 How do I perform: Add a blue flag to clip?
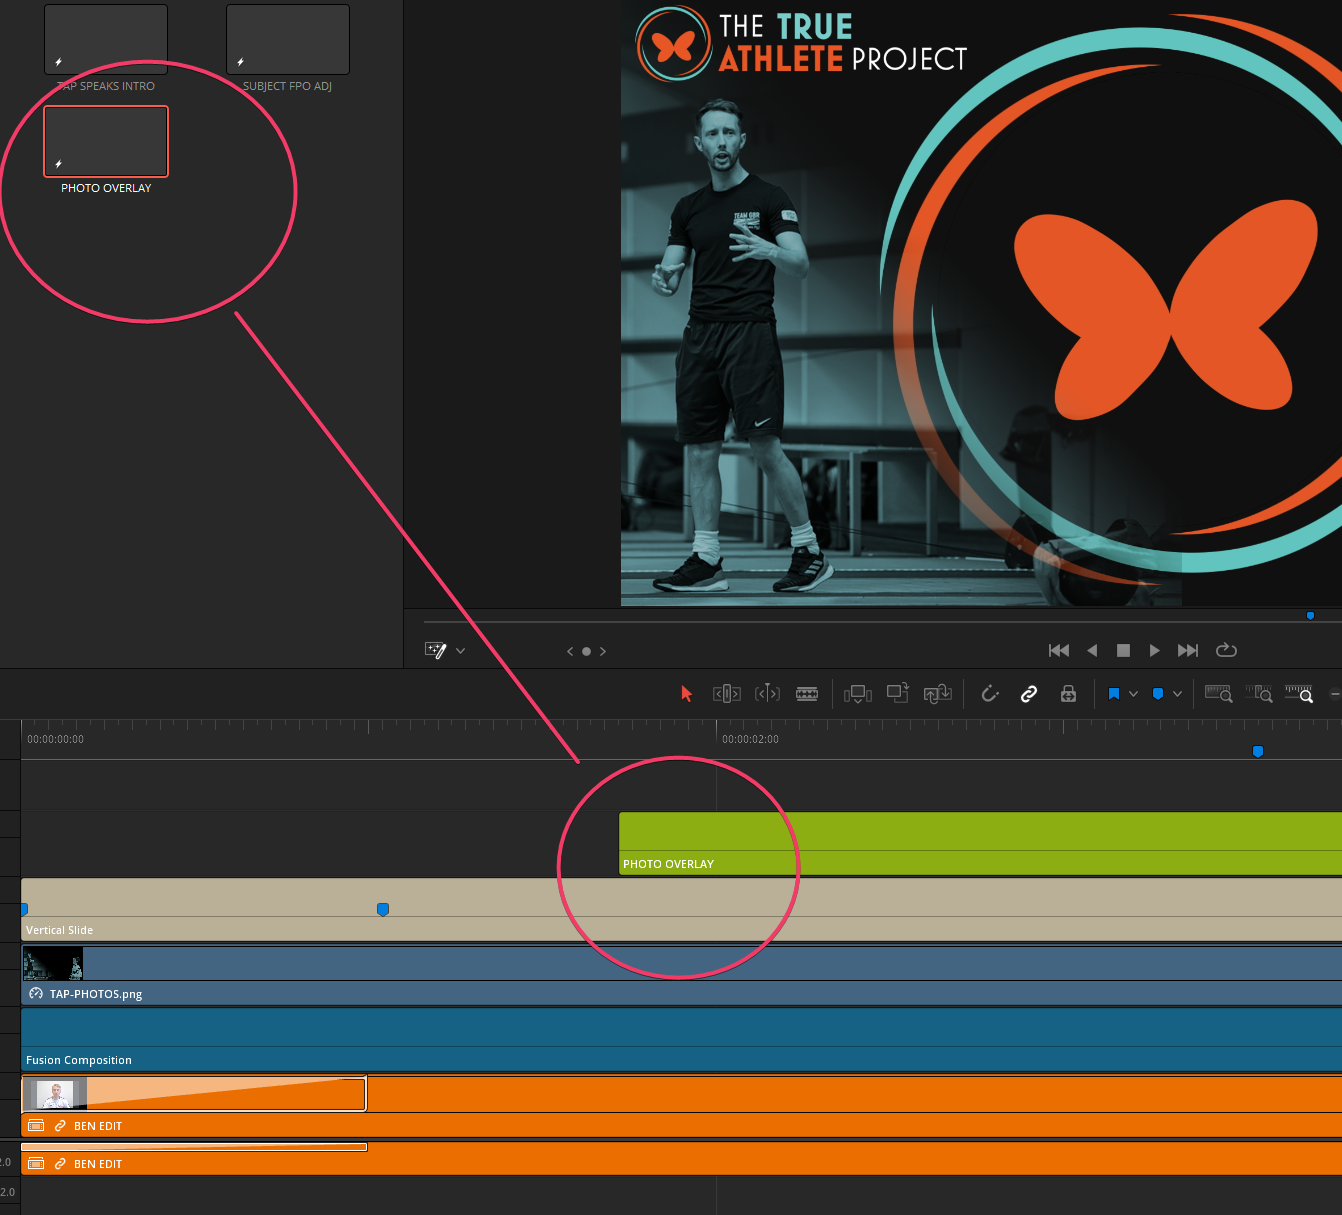1113,693
